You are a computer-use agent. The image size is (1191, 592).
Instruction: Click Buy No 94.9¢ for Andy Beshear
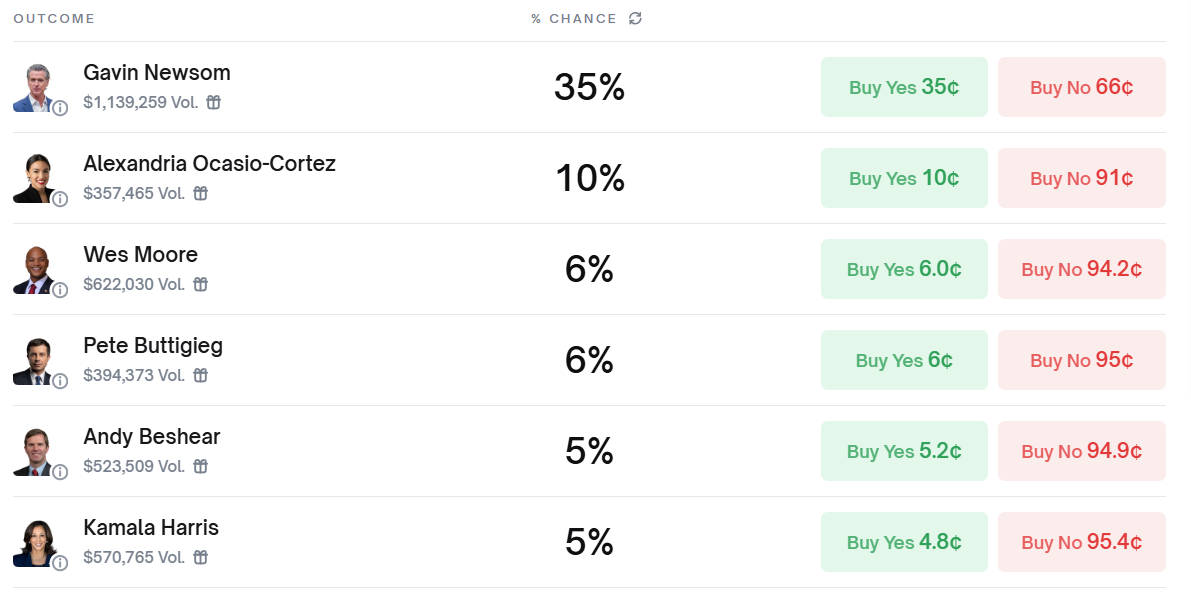1081,451
